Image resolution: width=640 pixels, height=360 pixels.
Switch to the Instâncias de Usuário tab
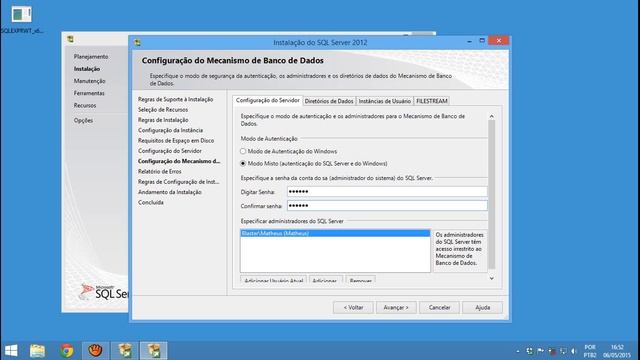coord(384,101)
